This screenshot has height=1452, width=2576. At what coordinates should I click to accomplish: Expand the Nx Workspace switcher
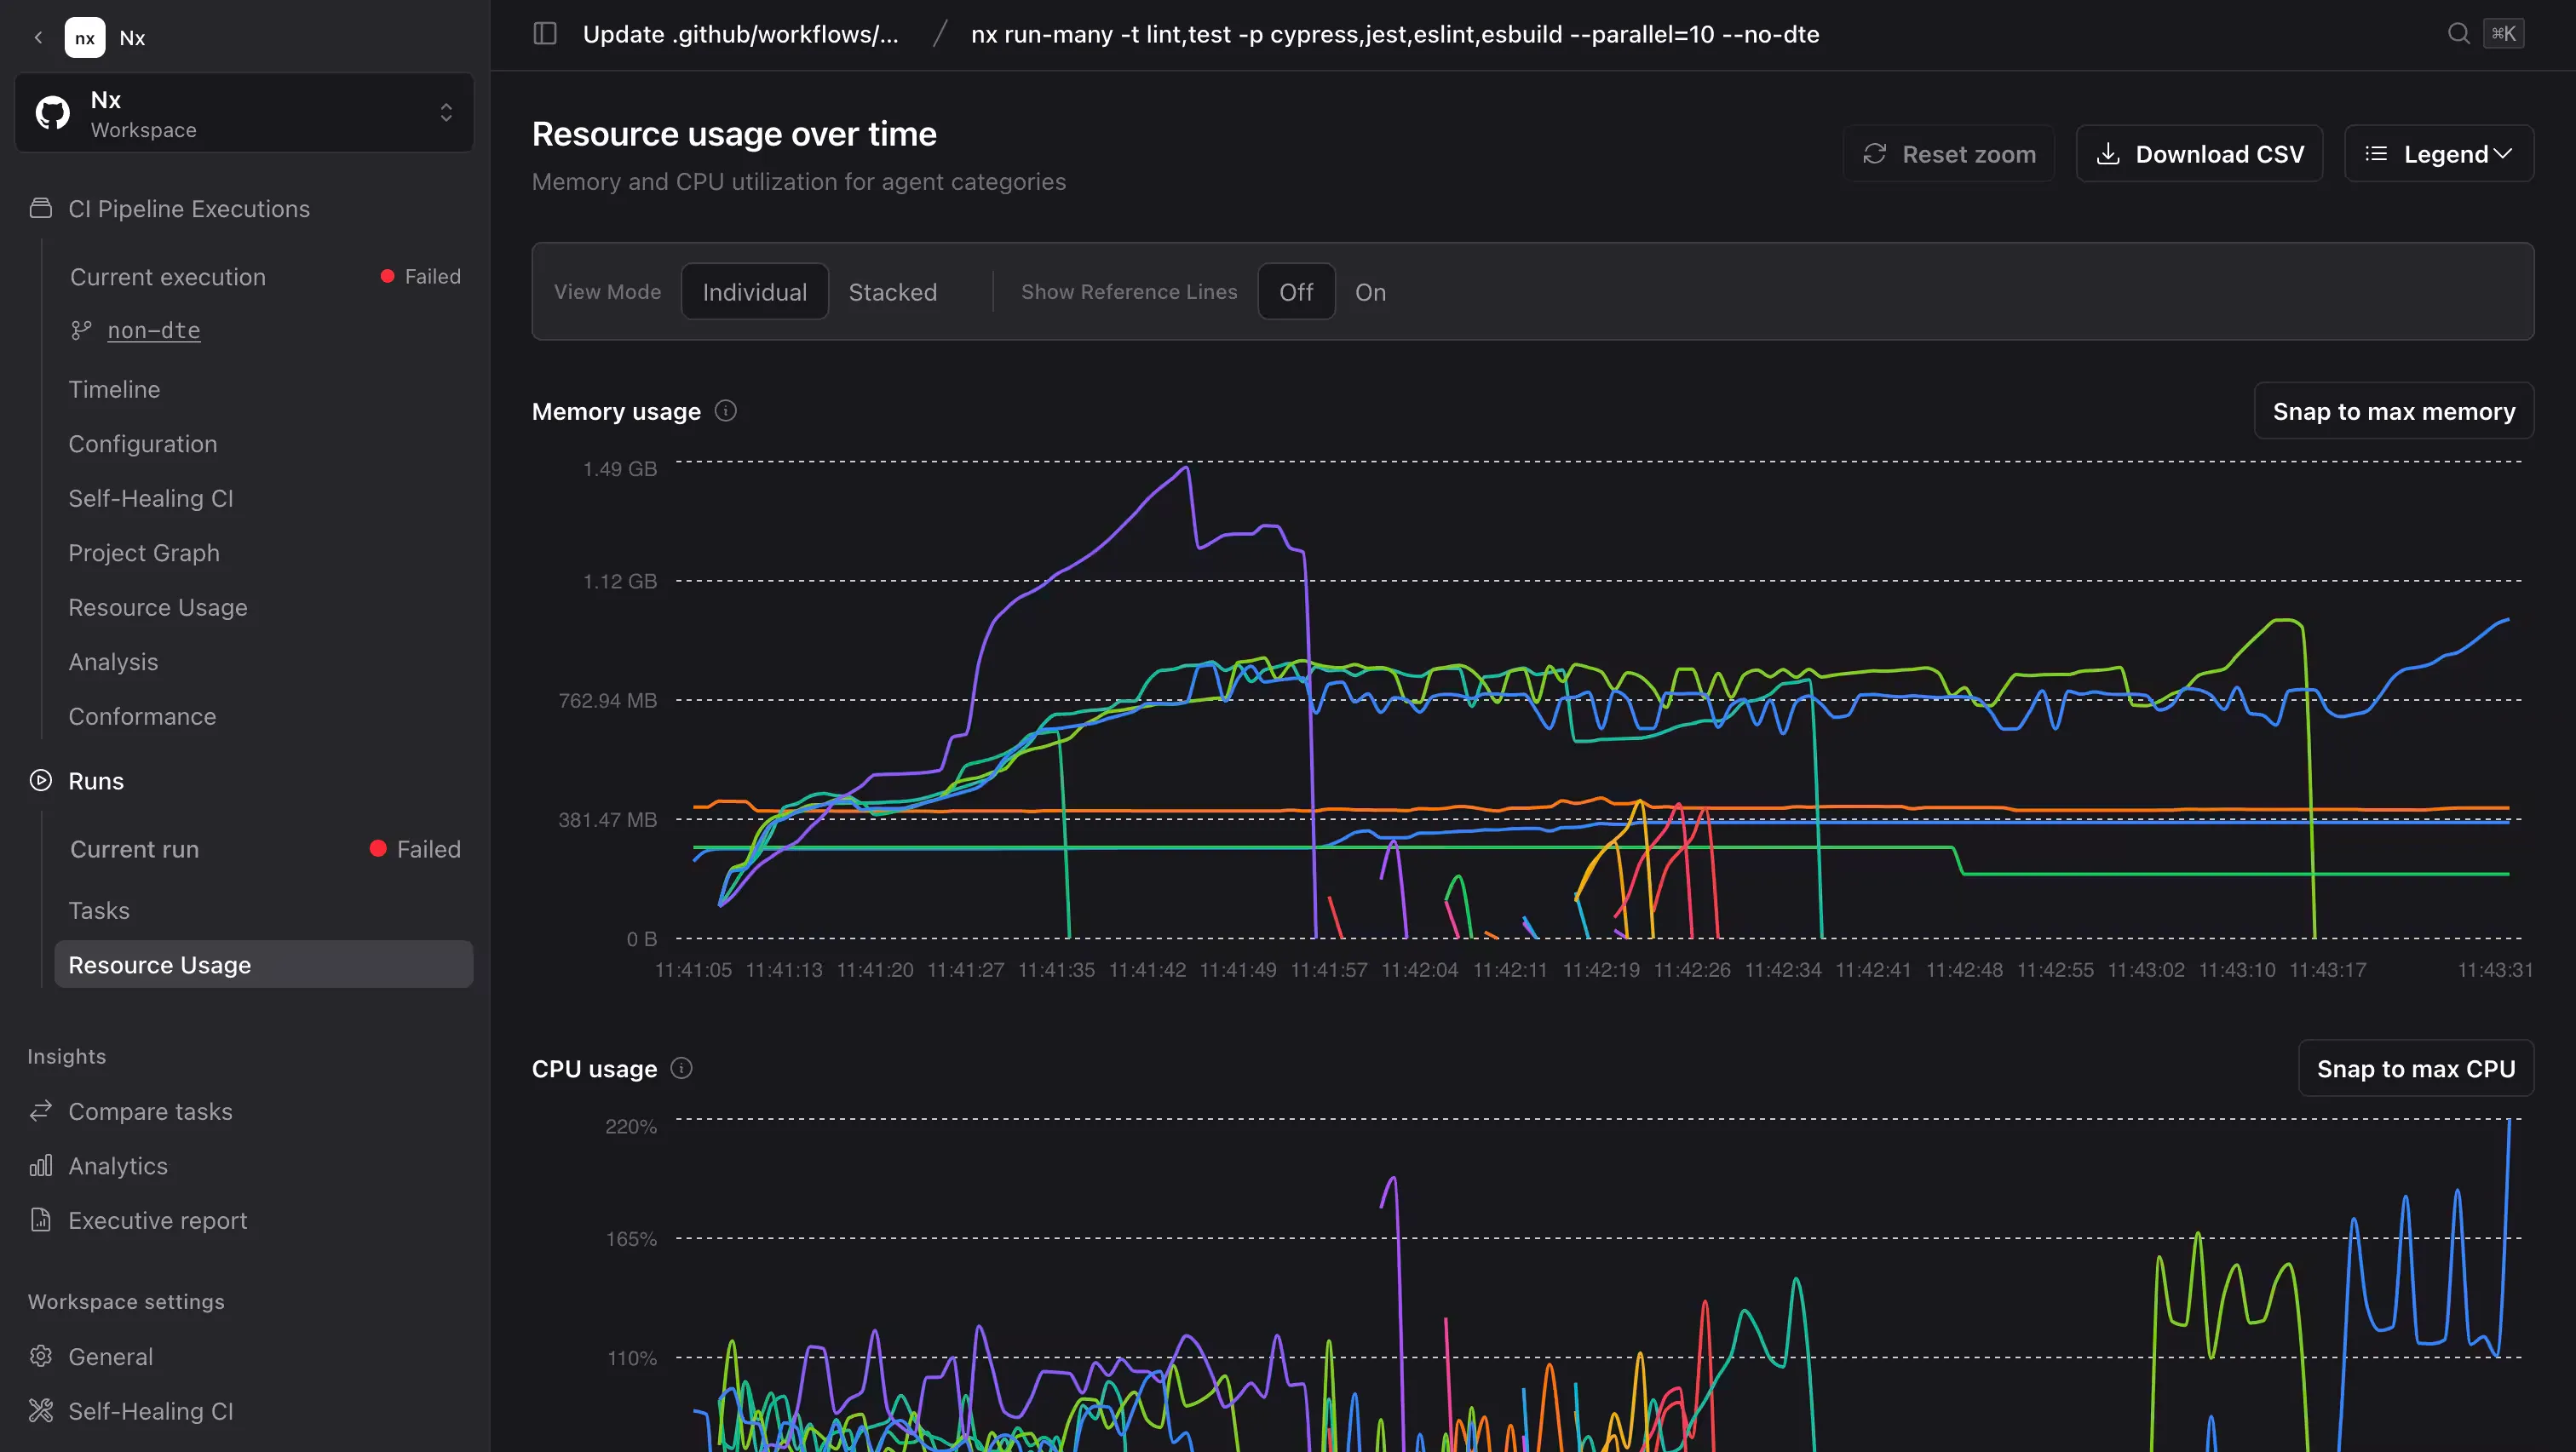click(x=244, y=113)
